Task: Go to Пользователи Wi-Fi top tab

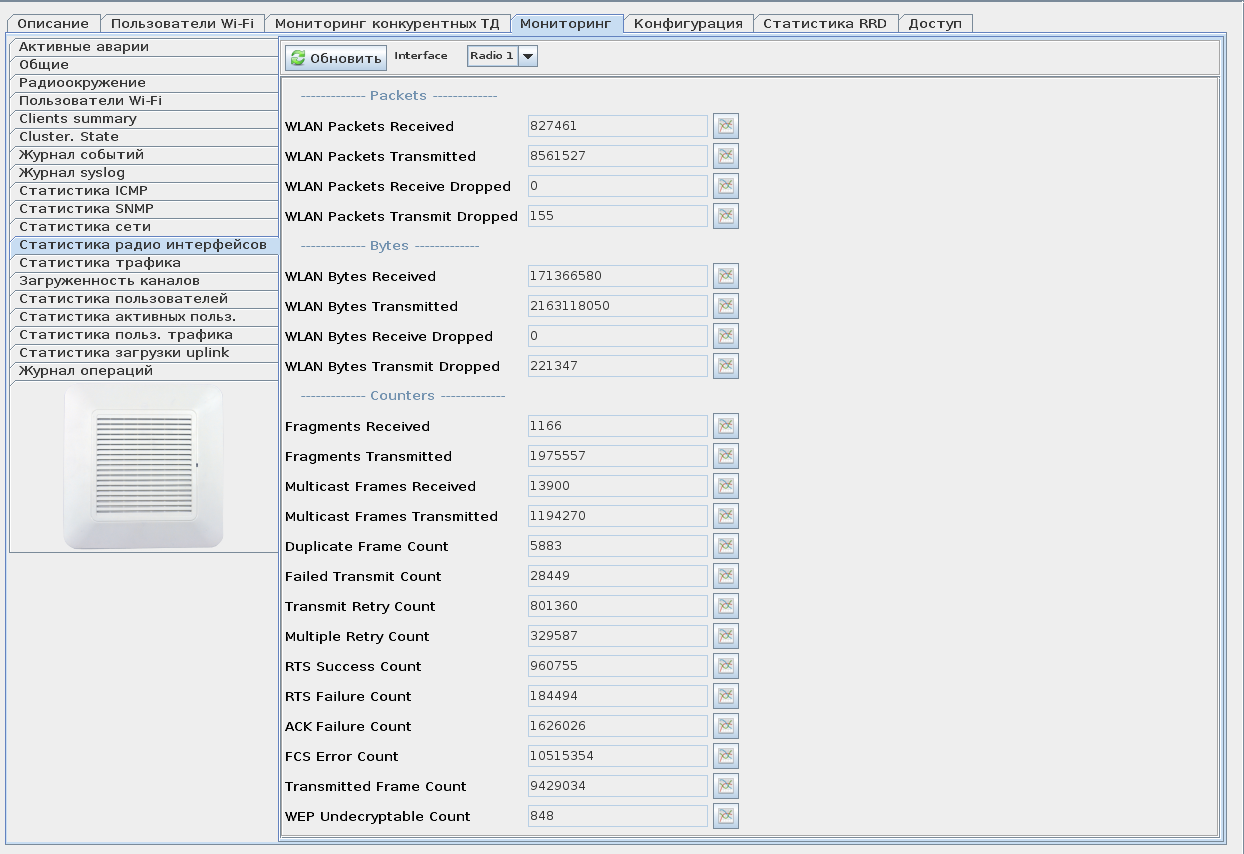Action: coord(182,23)
